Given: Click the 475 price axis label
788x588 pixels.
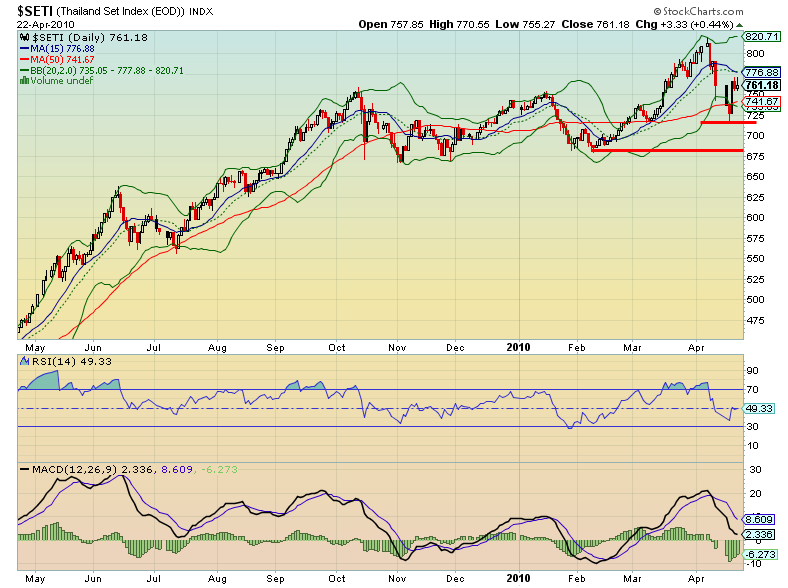Looking at the screenshot, I should [x=755, y=320].
